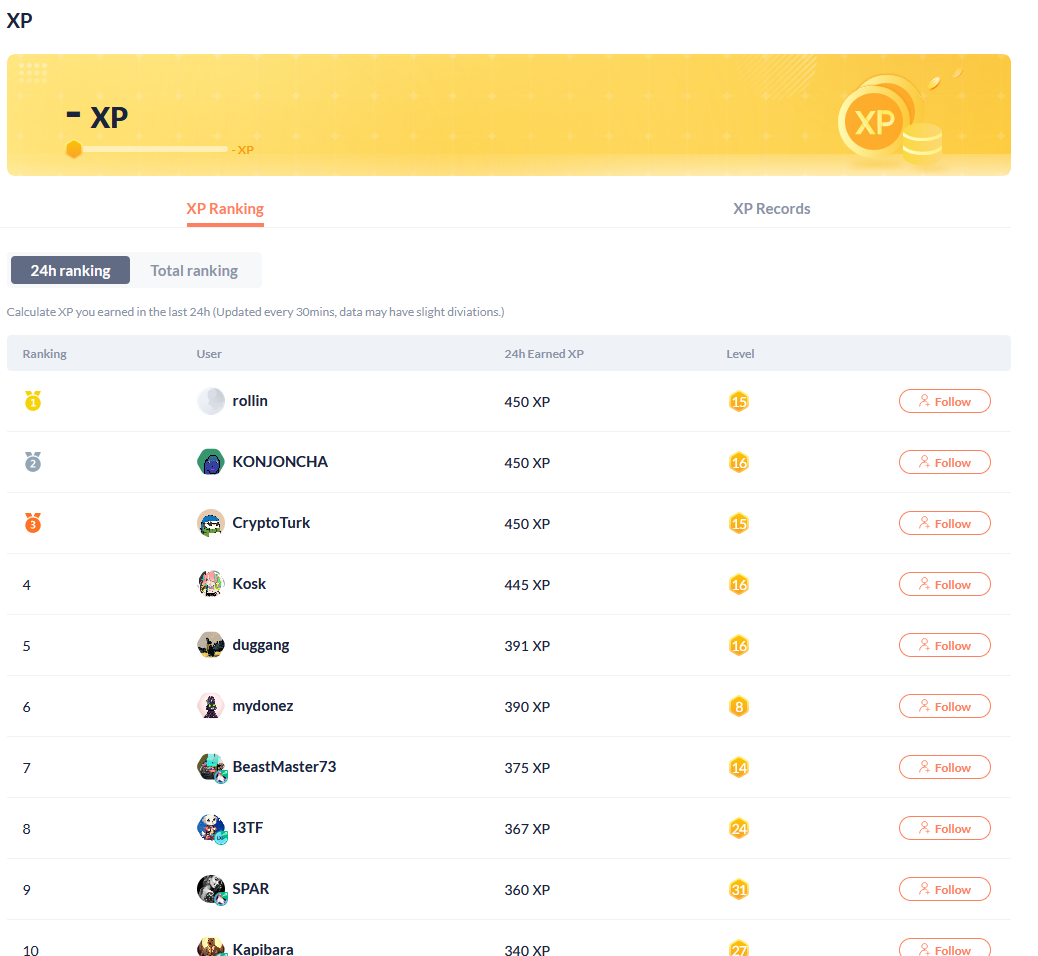The image size is (1038, 956).
Task: Click I3TF's avatar icon
Action: coord(211,828)
